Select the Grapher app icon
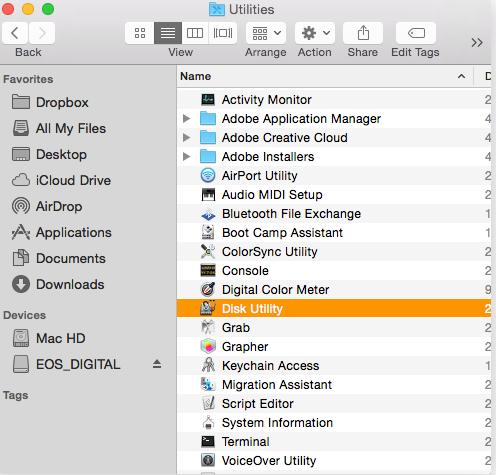The height and width of the screenshot is (475, 496). click(208, 346)
